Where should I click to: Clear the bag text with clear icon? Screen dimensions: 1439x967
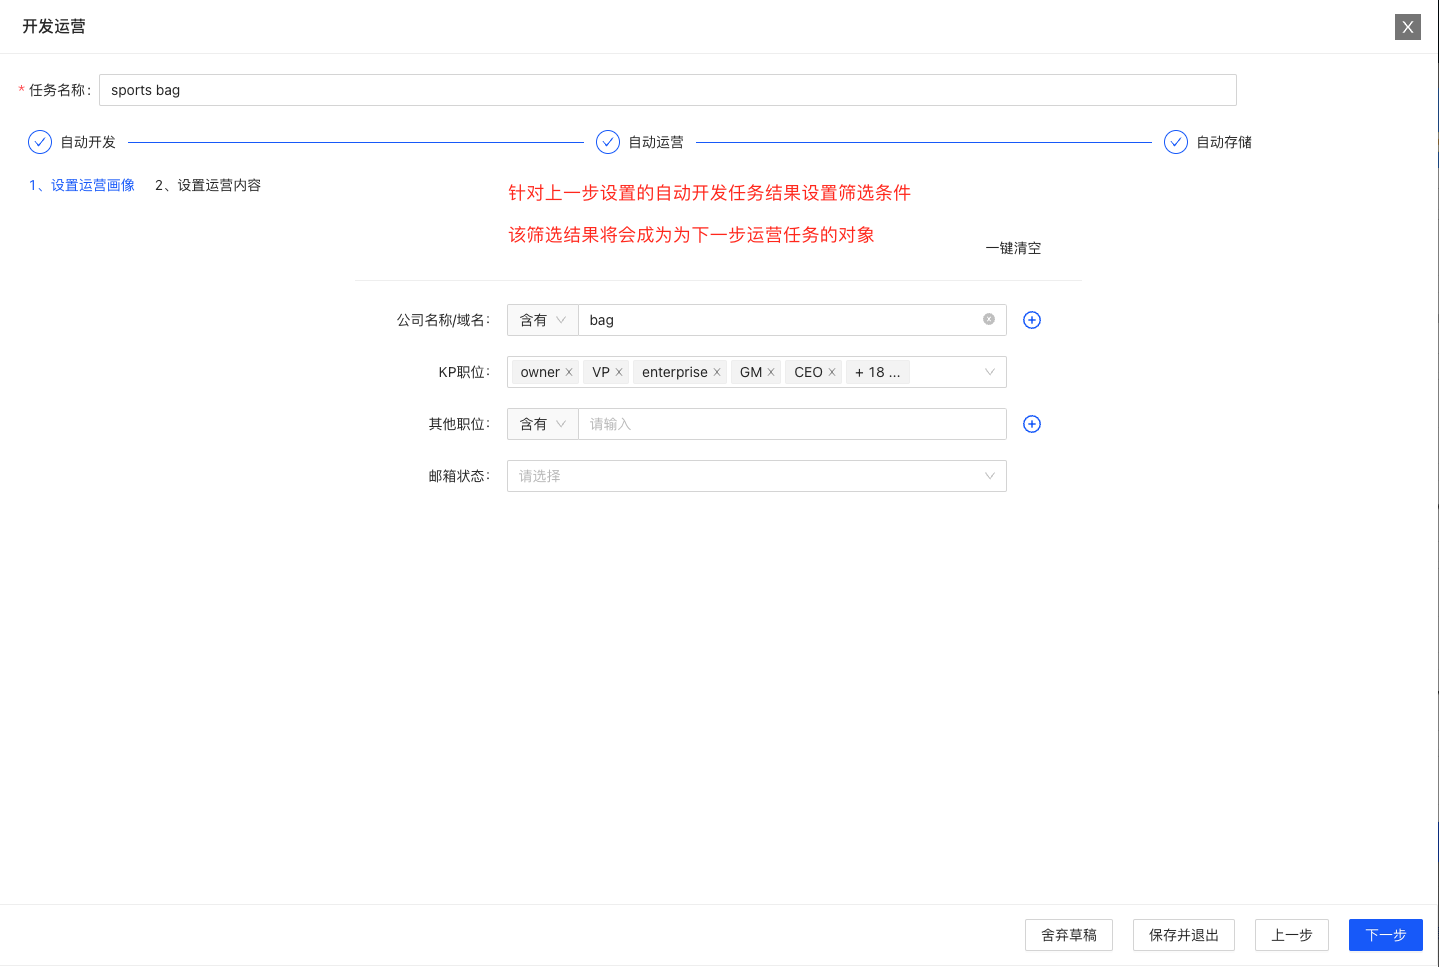[x=989, y=319]
